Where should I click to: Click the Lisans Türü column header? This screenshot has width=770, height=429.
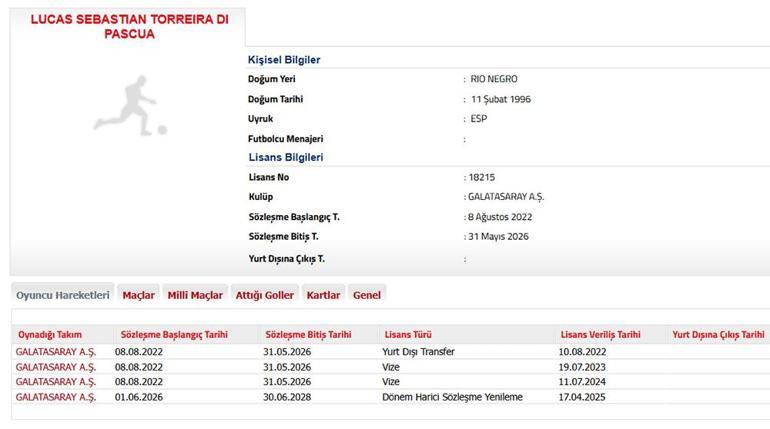[x=408, y=335]
